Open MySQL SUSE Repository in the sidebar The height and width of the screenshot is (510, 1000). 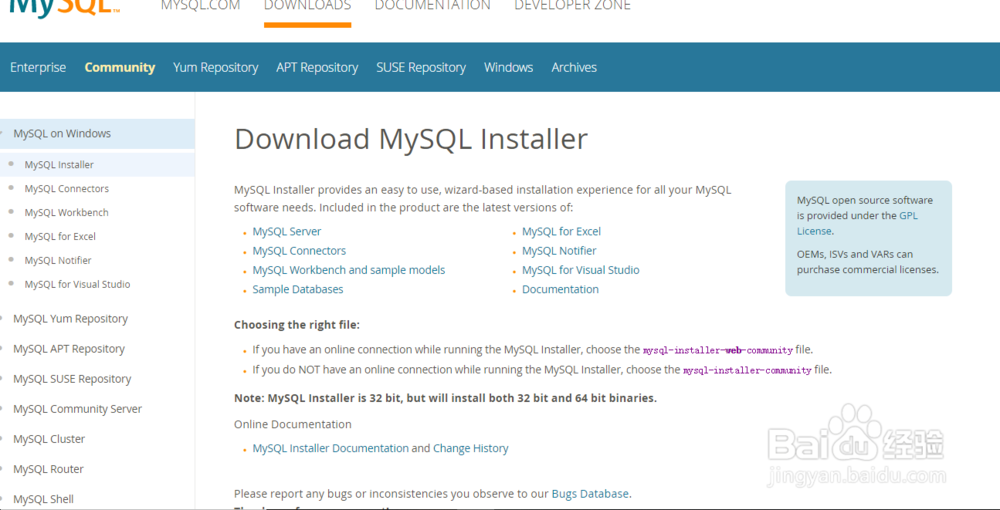(72, 379)
